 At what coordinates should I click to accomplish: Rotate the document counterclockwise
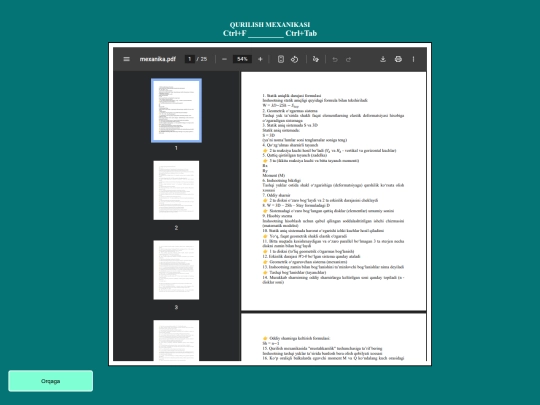pos(294,59)
